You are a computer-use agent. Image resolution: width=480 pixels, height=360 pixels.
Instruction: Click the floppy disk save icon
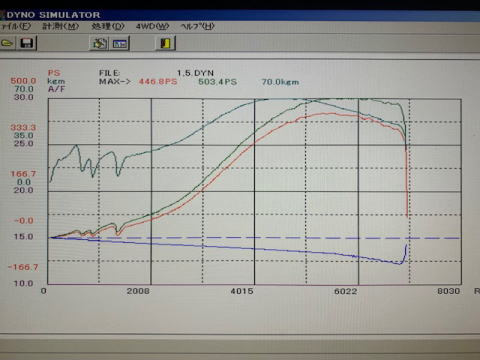(x=26, y=43)
